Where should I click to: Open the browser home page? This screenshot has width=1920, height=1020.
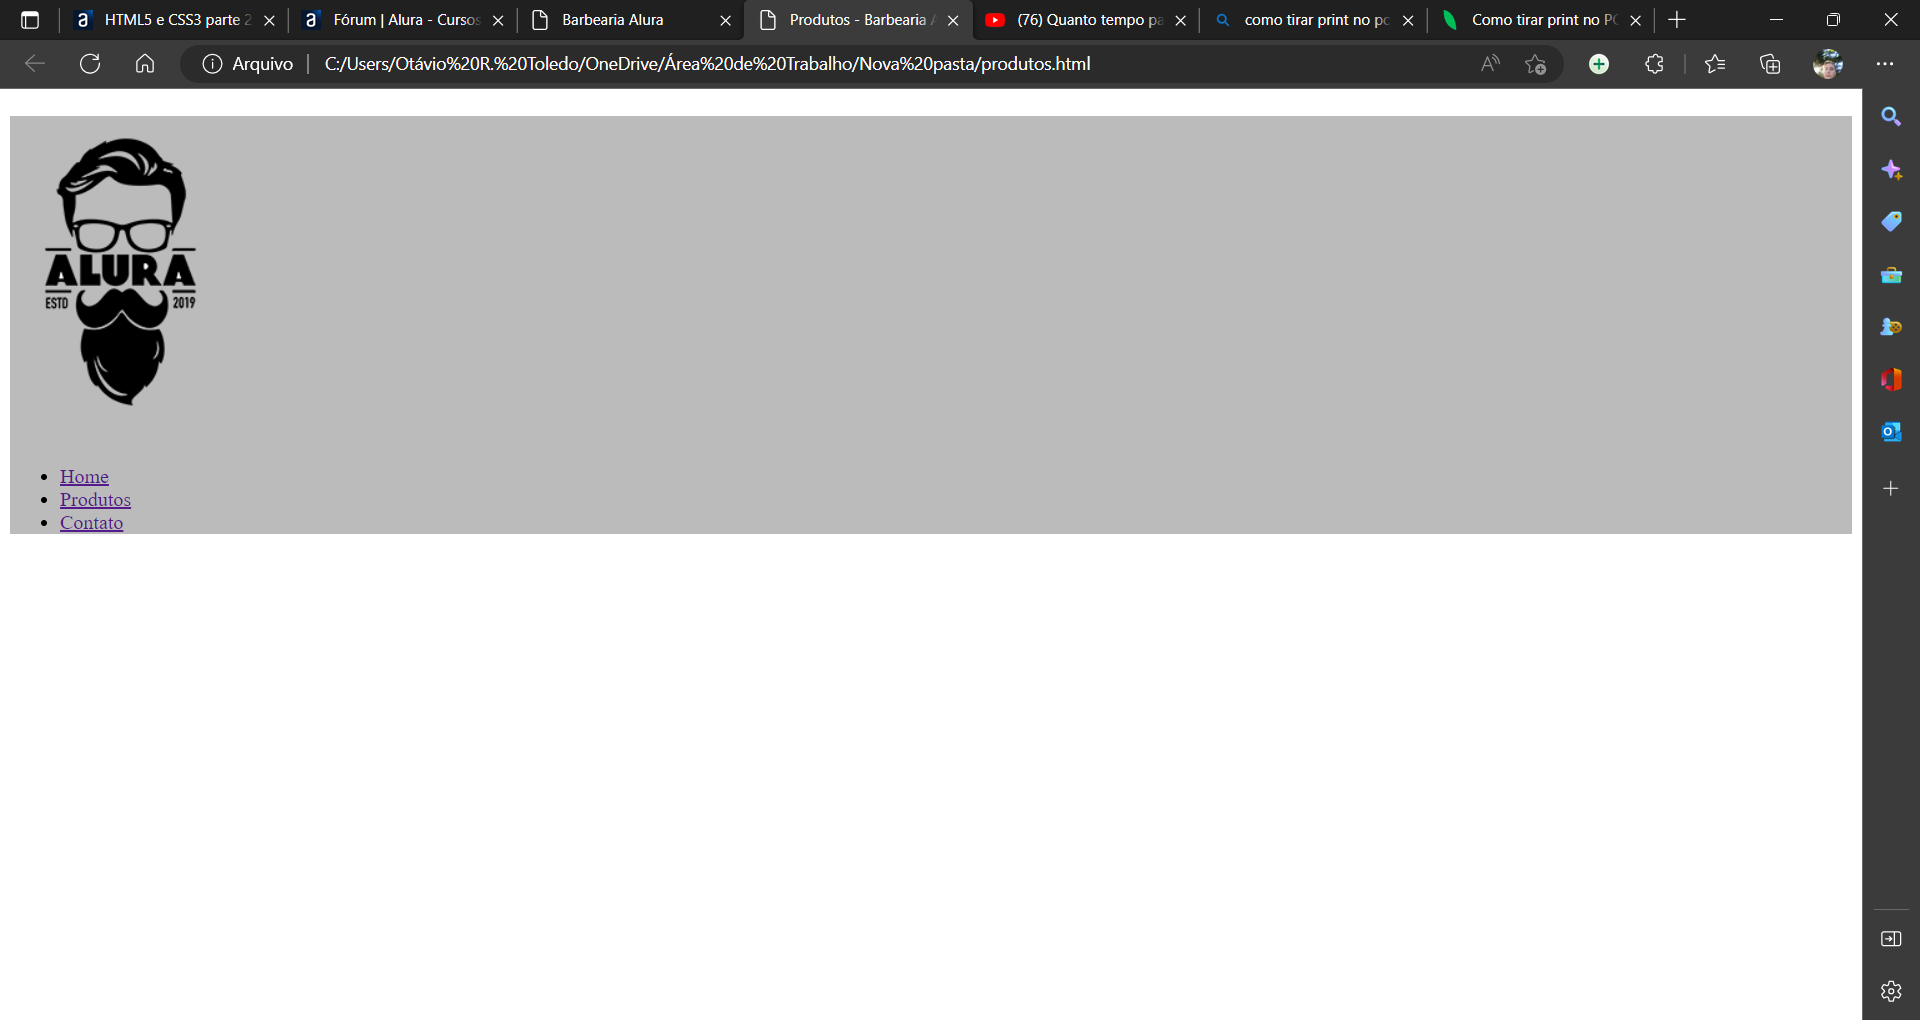[x=145, y=64]
